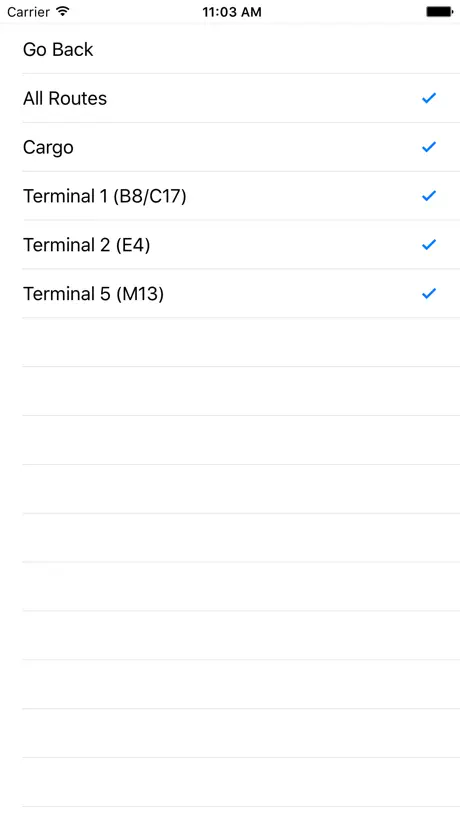Deselect the Terminal 1 checkmark

[429, 196]
